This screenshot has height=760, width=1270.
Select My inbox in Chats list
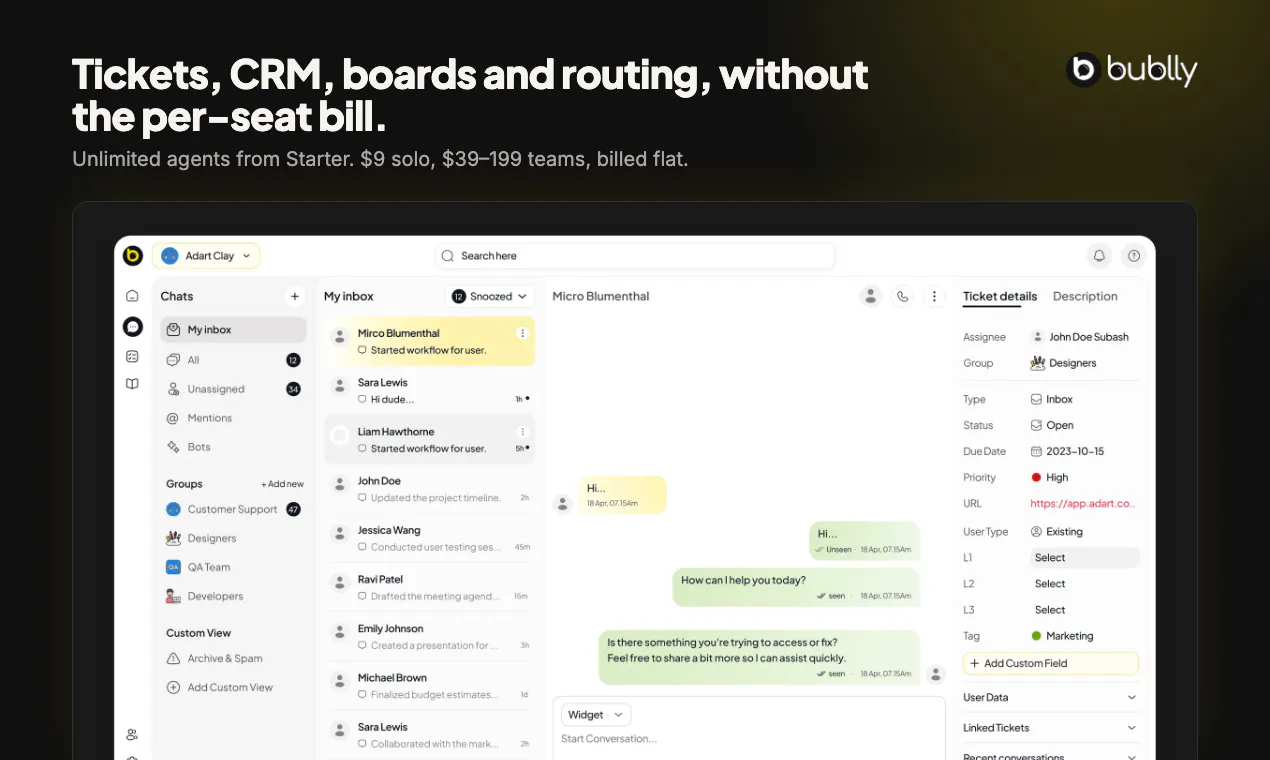(233, 330)
